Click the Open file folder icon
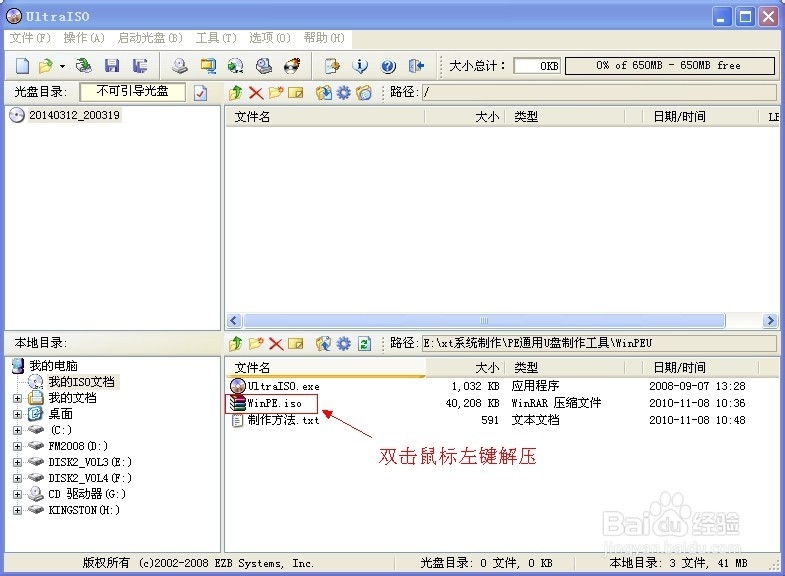The image size is (785, 576). (46, 66)
